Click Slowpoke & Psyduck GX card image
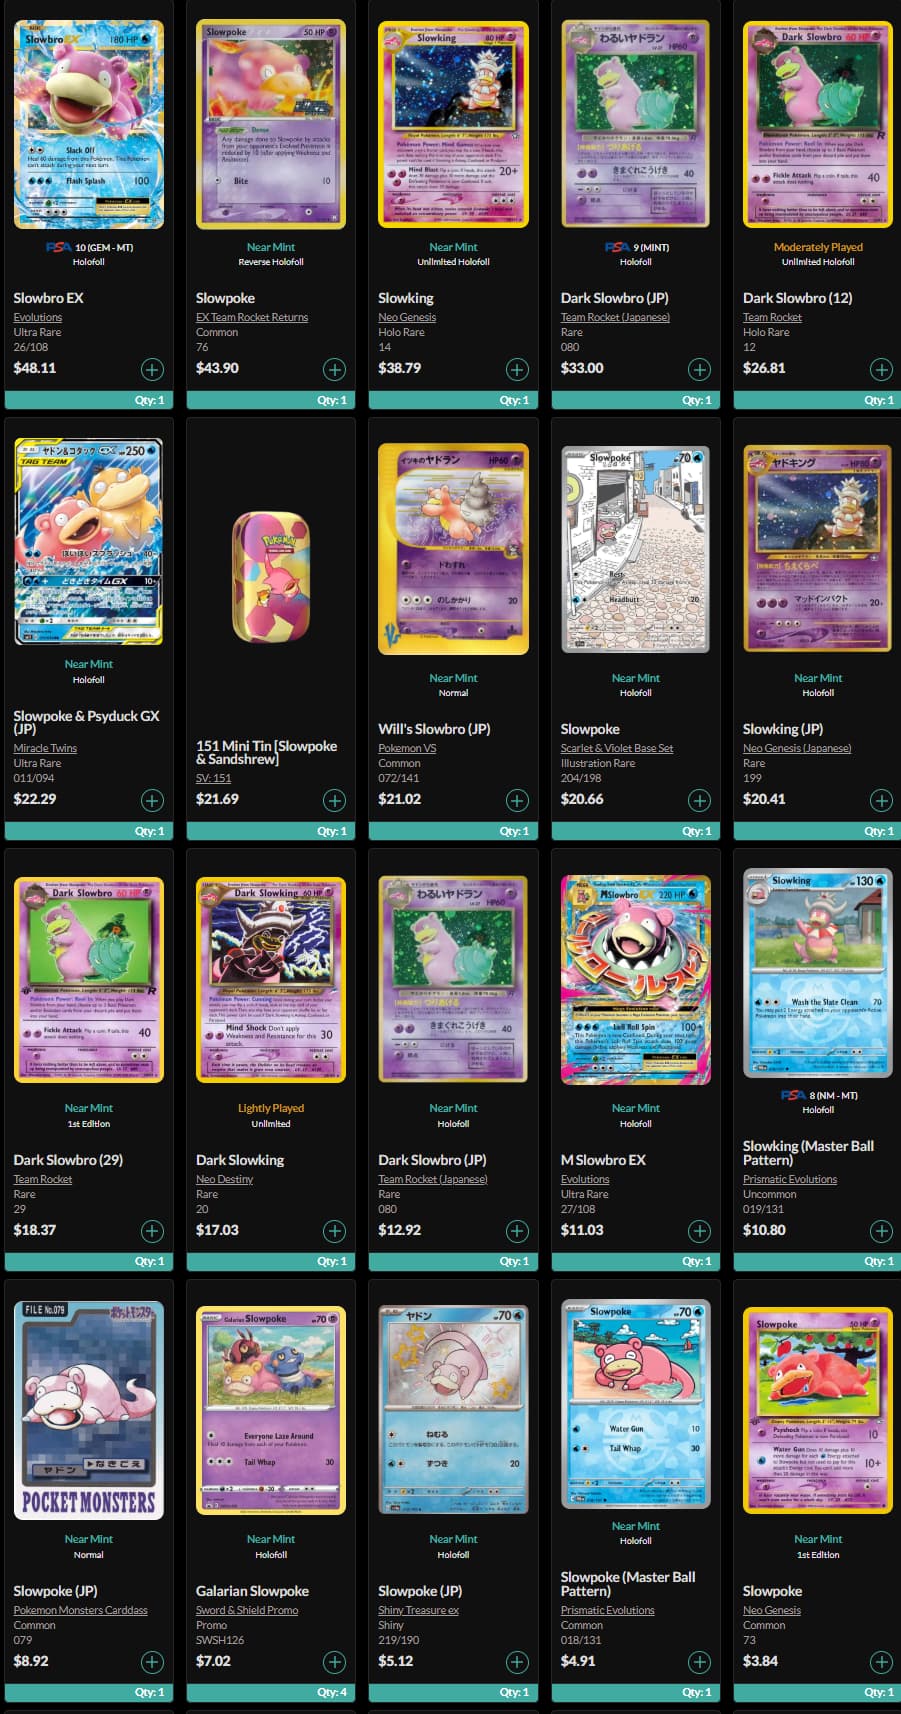901x1714 pixels. point(89,542)
